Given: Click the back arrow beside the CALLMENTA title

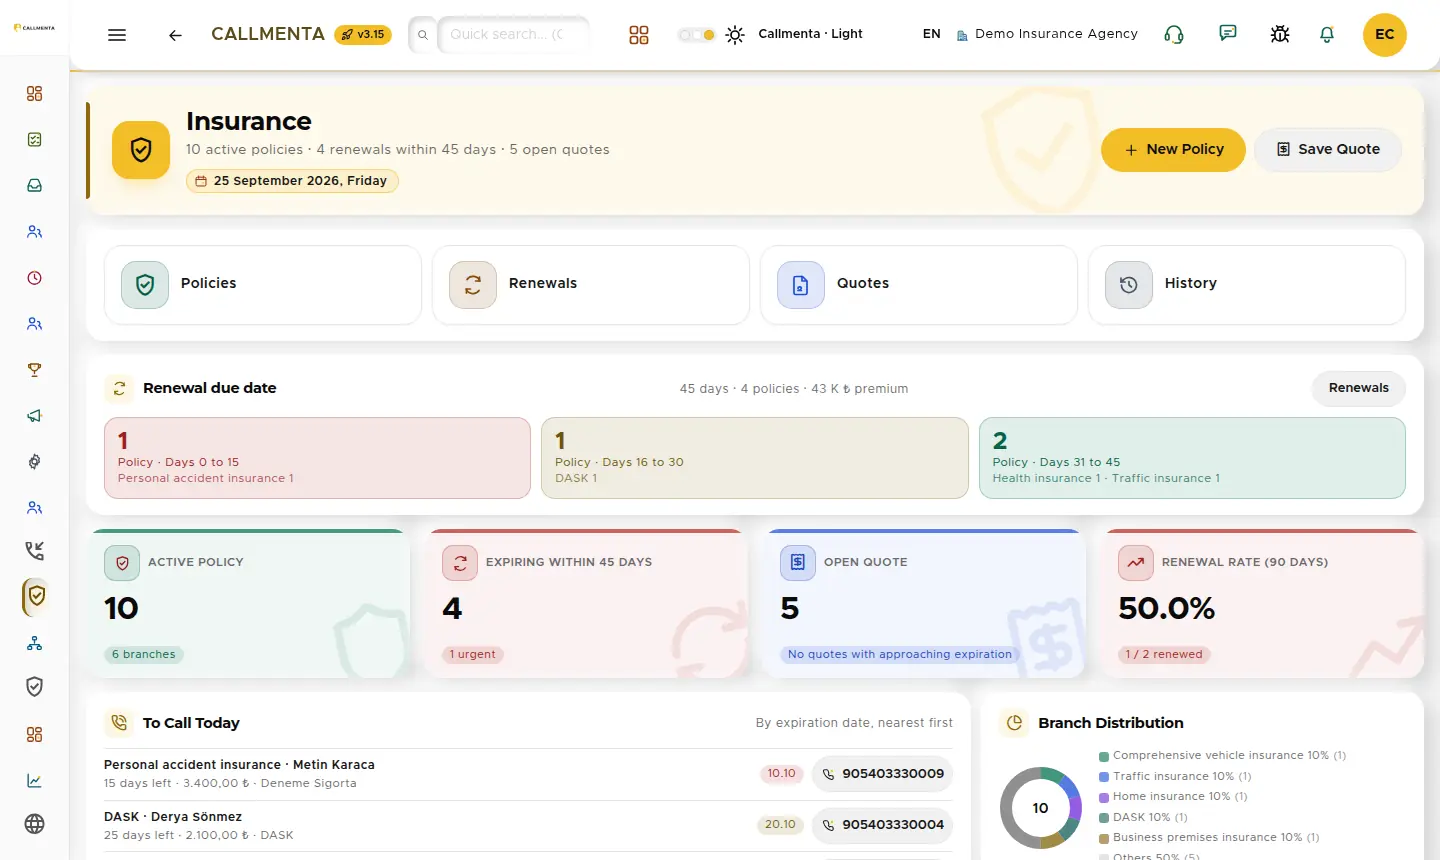Looking at the screenshot, I should tap(175, 35).
